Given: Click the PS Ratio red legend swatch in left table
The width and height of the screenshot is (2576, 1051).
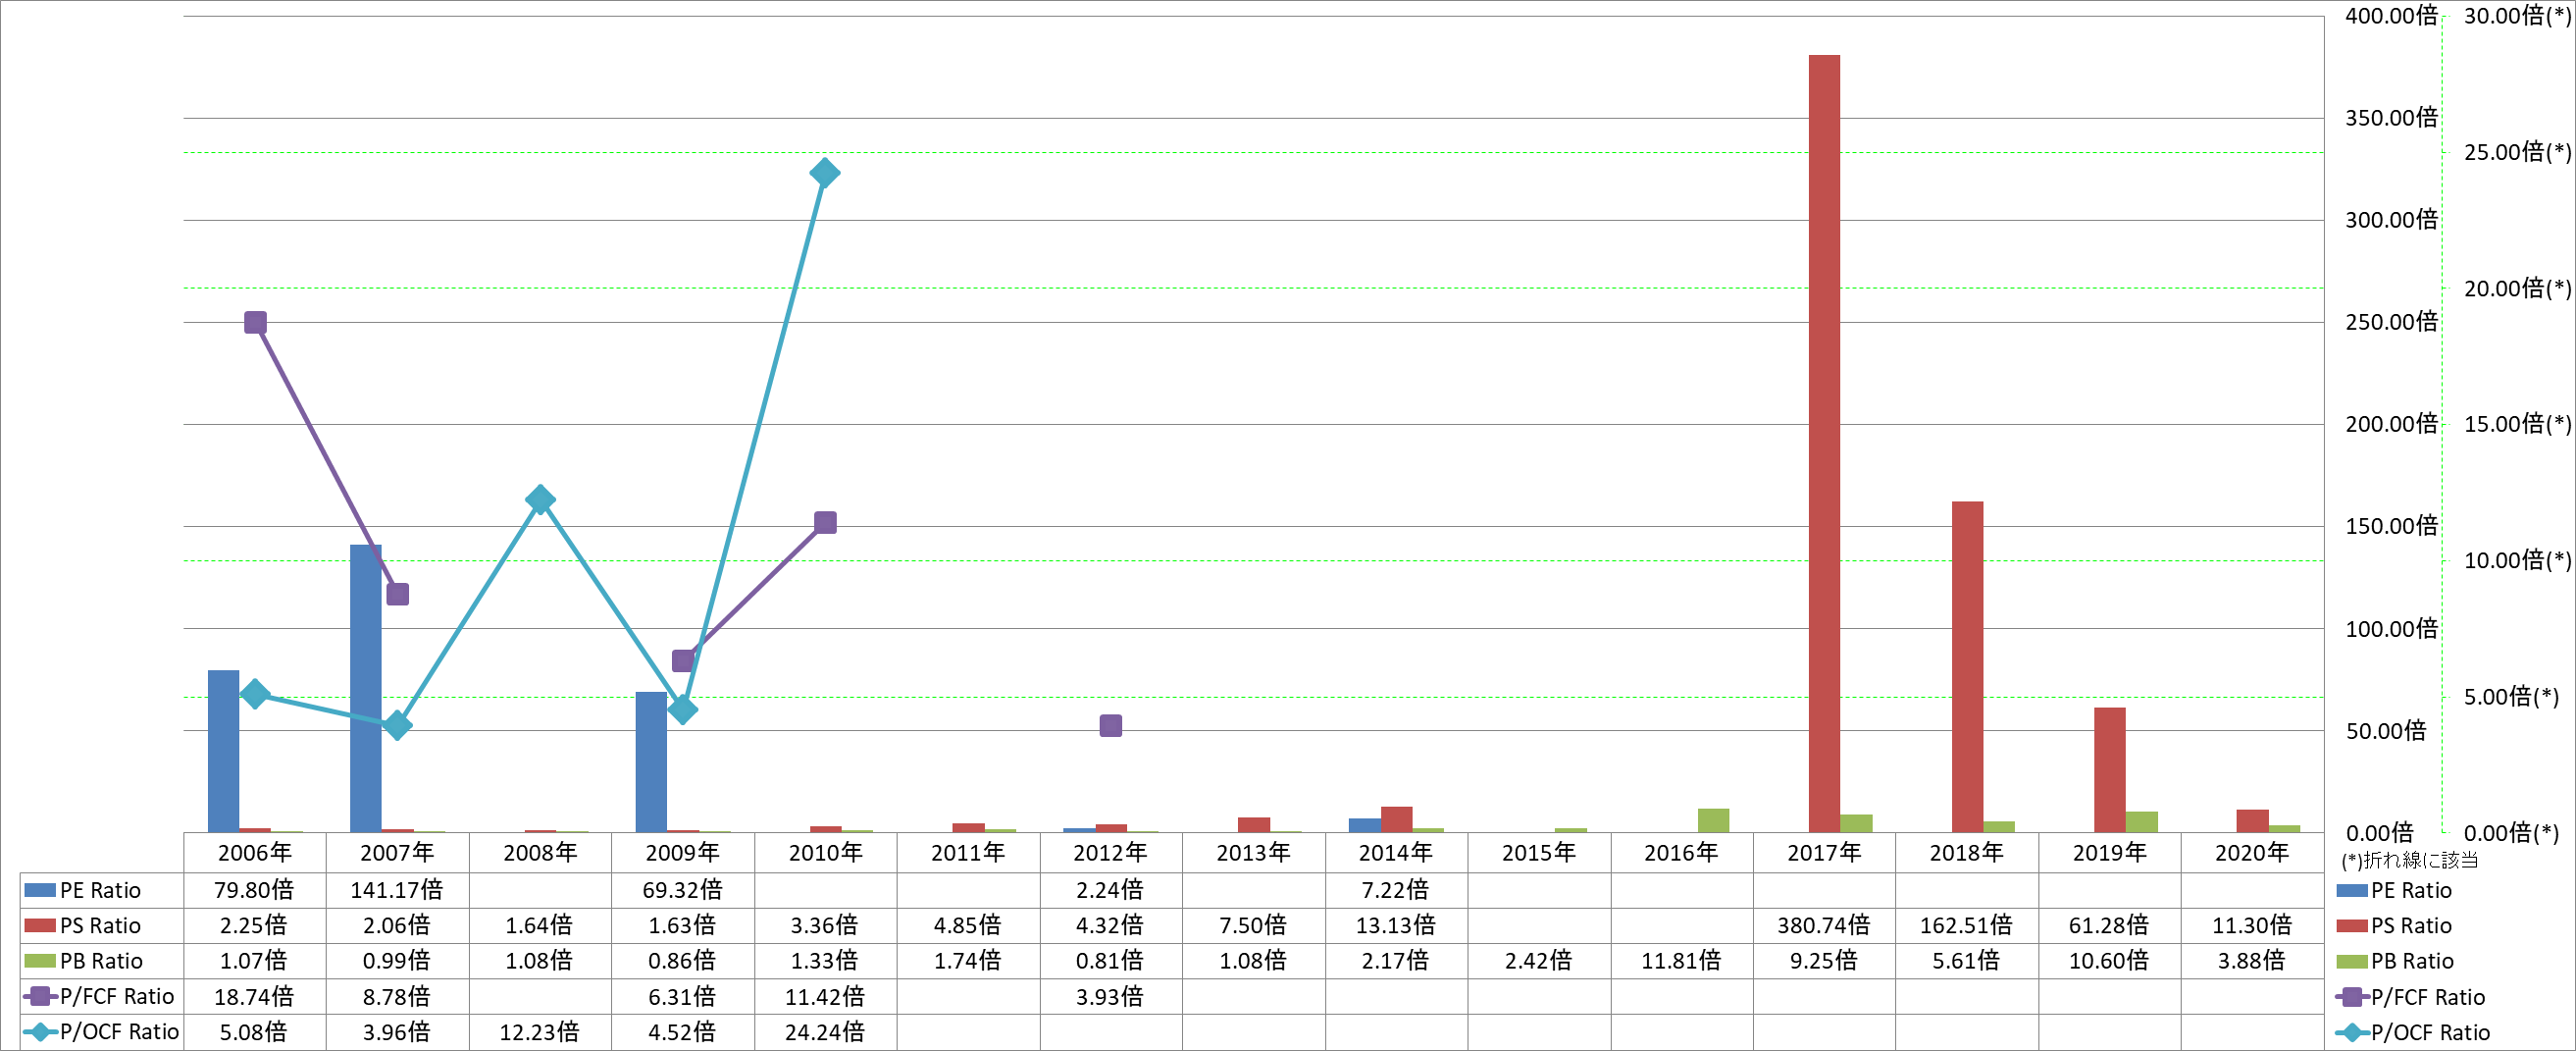Looking at the screenshot, I should [x=39, y=926].
